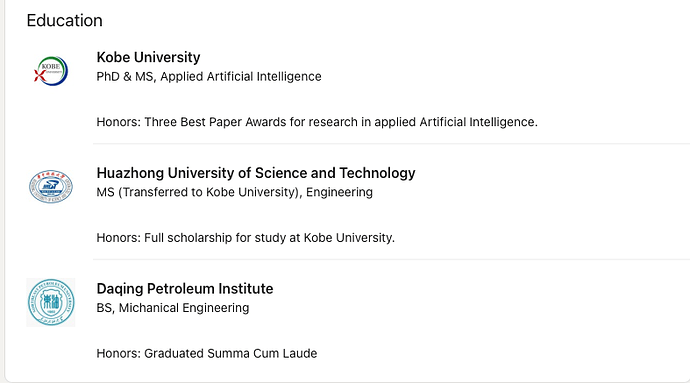
Task: Open the Kobe University school page link
Action: 148,57
